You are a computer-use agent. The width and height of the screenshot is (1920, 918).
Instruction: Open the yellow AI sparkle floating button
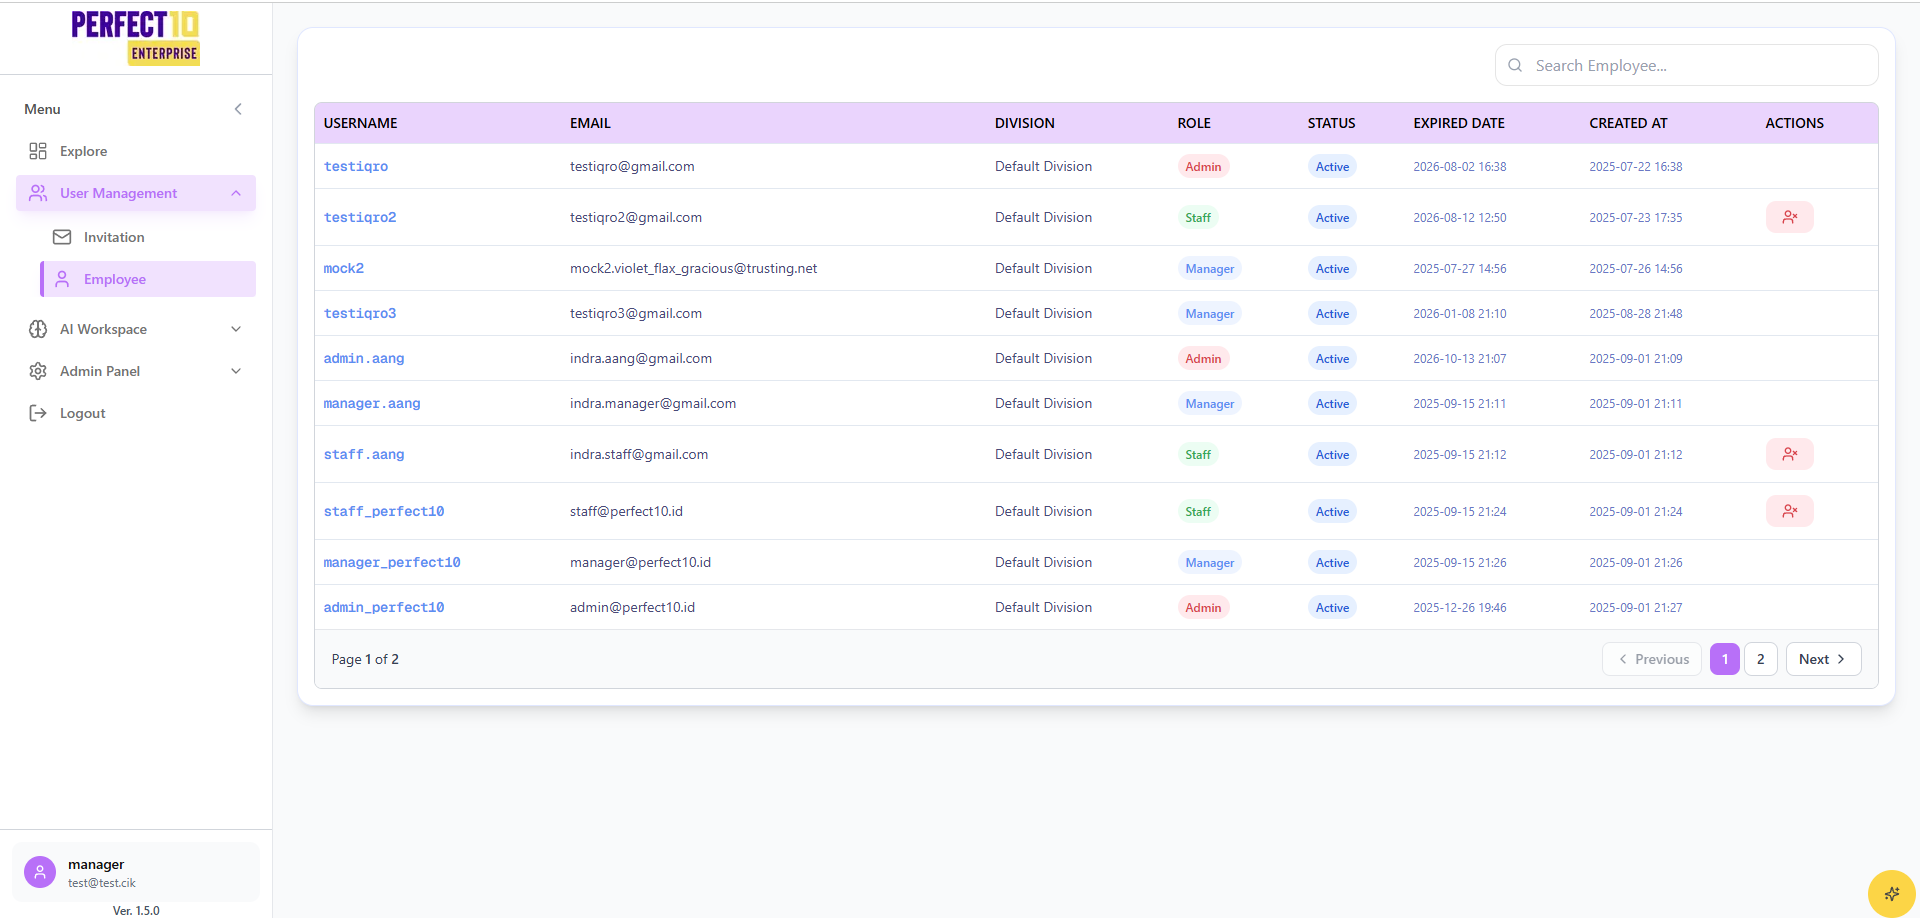click(x=1891, y=893)
